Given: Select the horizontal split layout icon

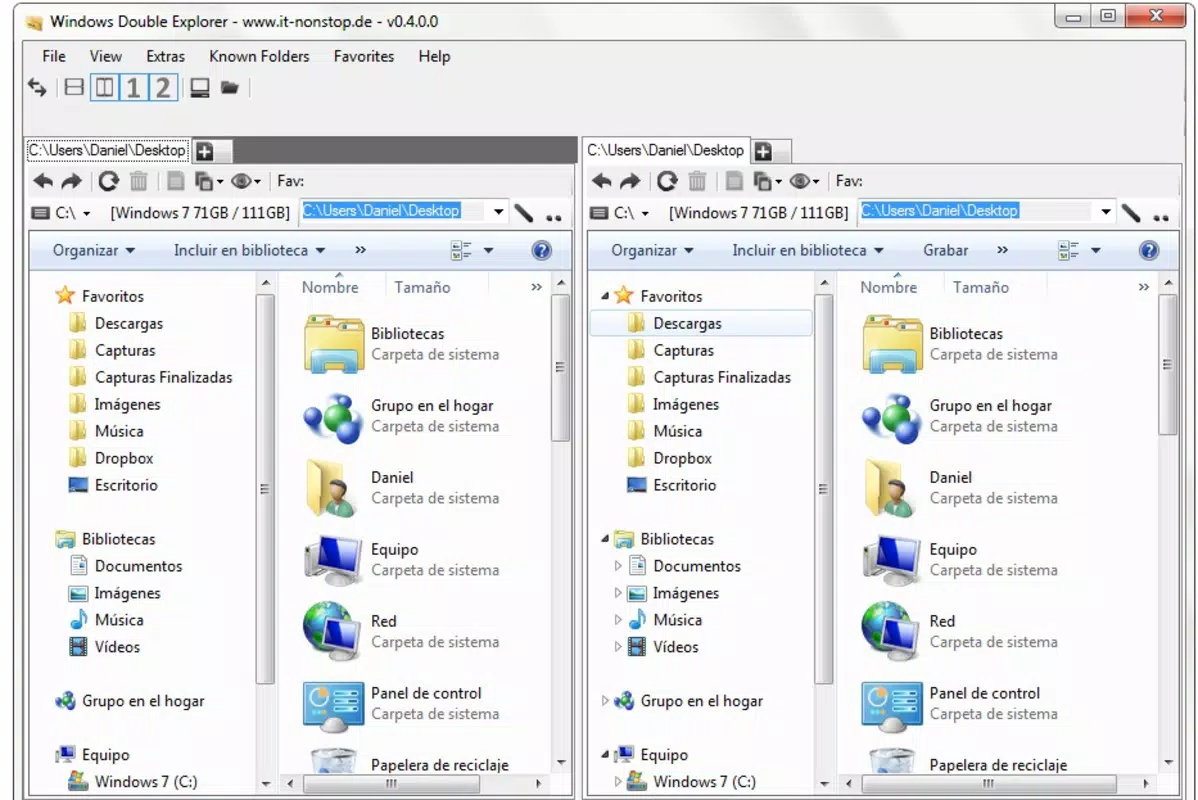Looking at the screenshot, I should [x=74, y=88].
